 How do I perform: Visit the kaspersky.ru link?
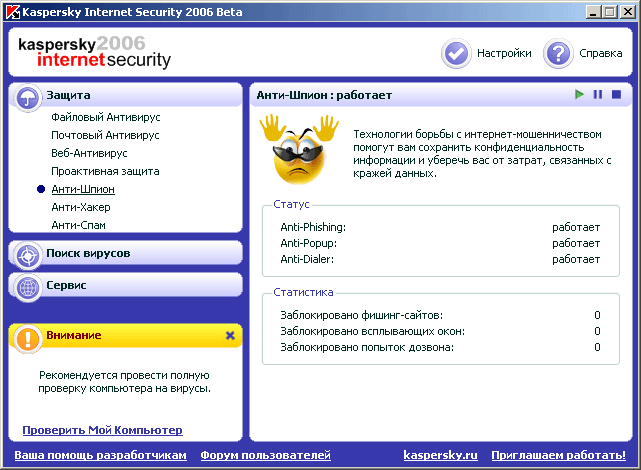(x=440, y=455)
